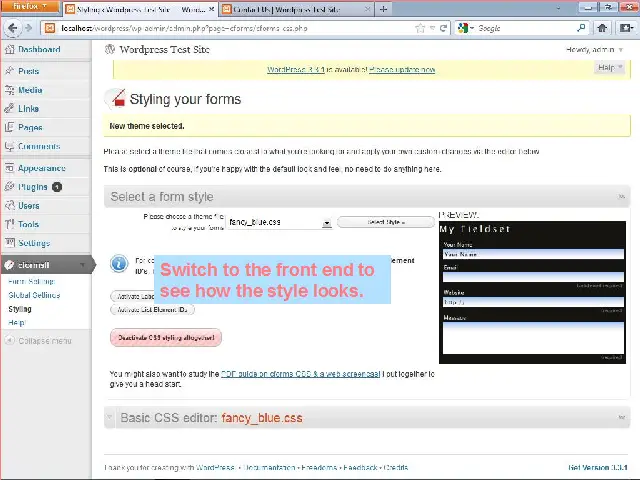The height and width of the screenshot is (480, 640).
Task: Click the Tools icon in sidebar
Action: click(x=9, y=224)
